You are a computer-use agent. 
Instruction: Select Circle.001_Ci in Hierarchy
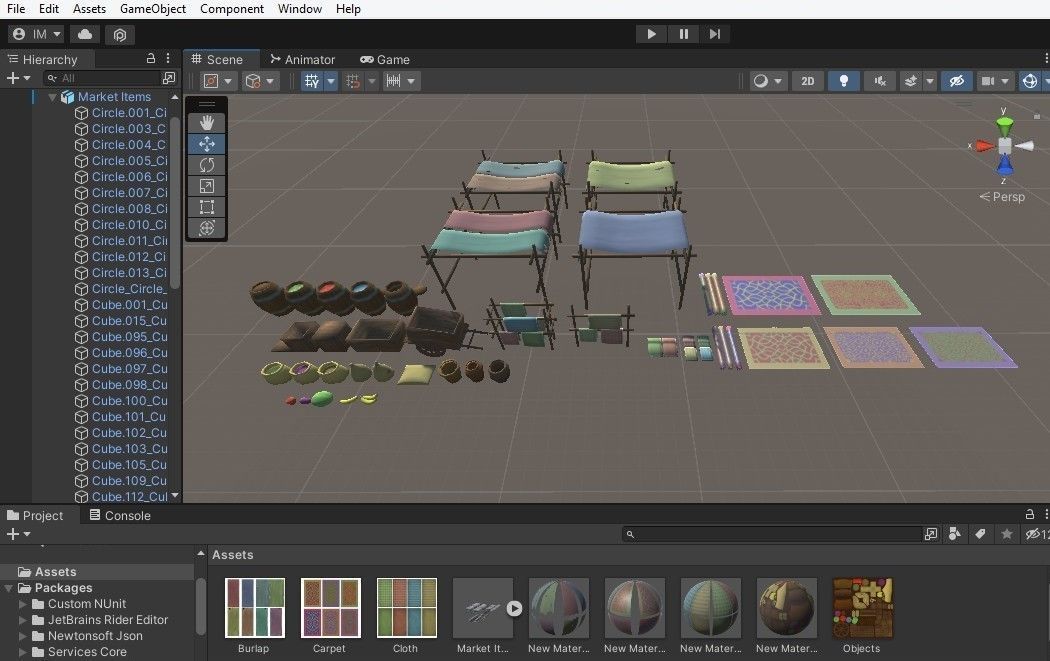coord(121,113)
